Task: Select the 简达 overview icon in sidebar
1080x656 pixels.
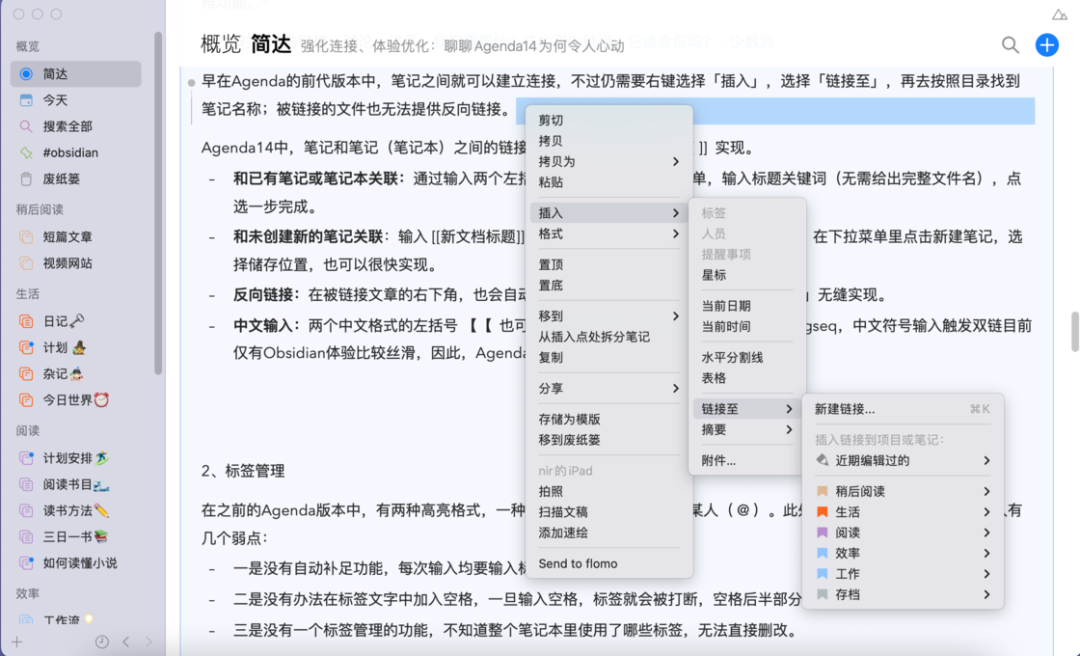Action: tap(26, 74)
